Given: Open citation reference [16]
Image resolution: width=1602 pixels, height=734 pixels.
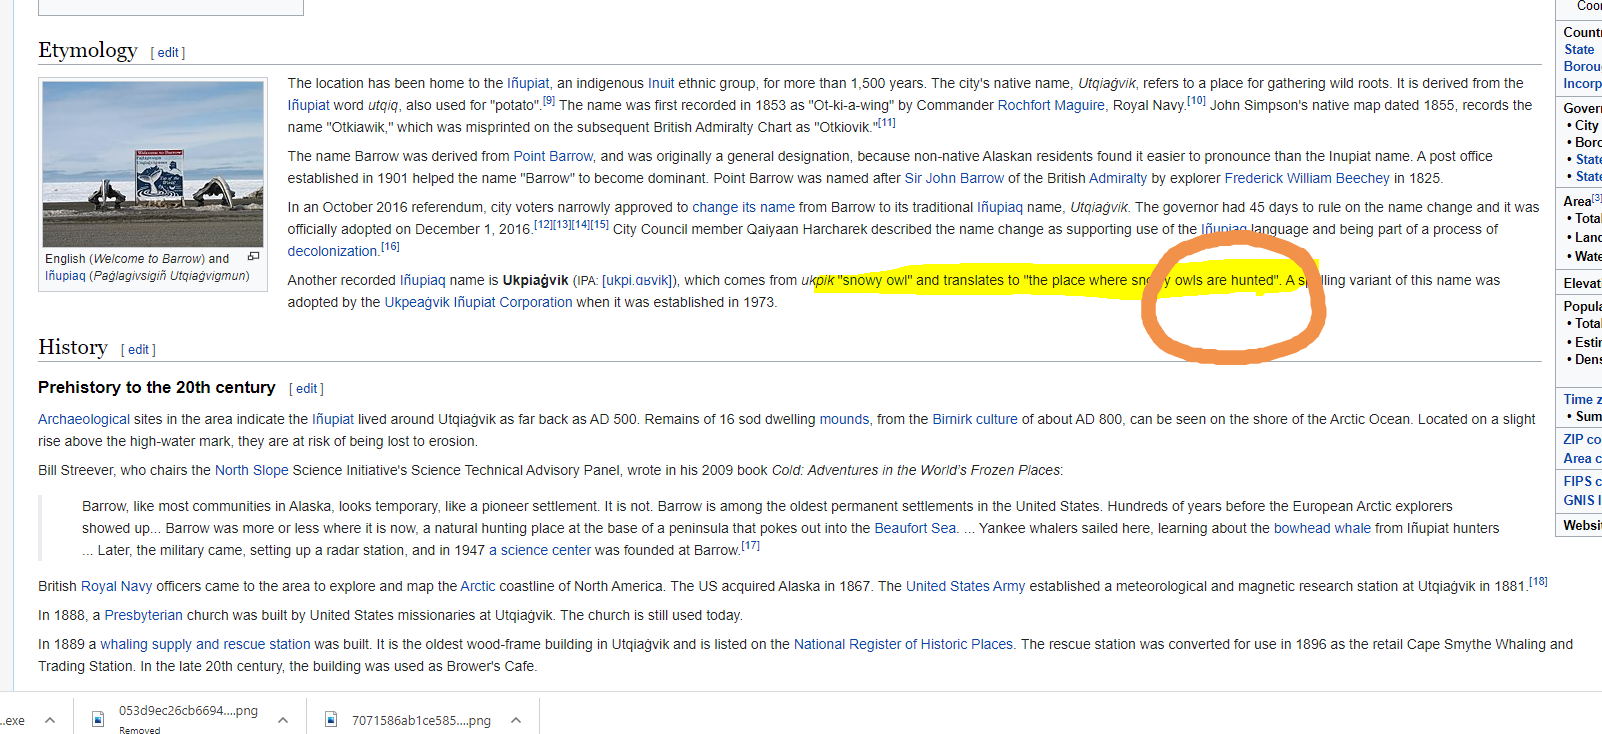Looking at the screenshot, I should pyautogui.click(x=390, y=247).
